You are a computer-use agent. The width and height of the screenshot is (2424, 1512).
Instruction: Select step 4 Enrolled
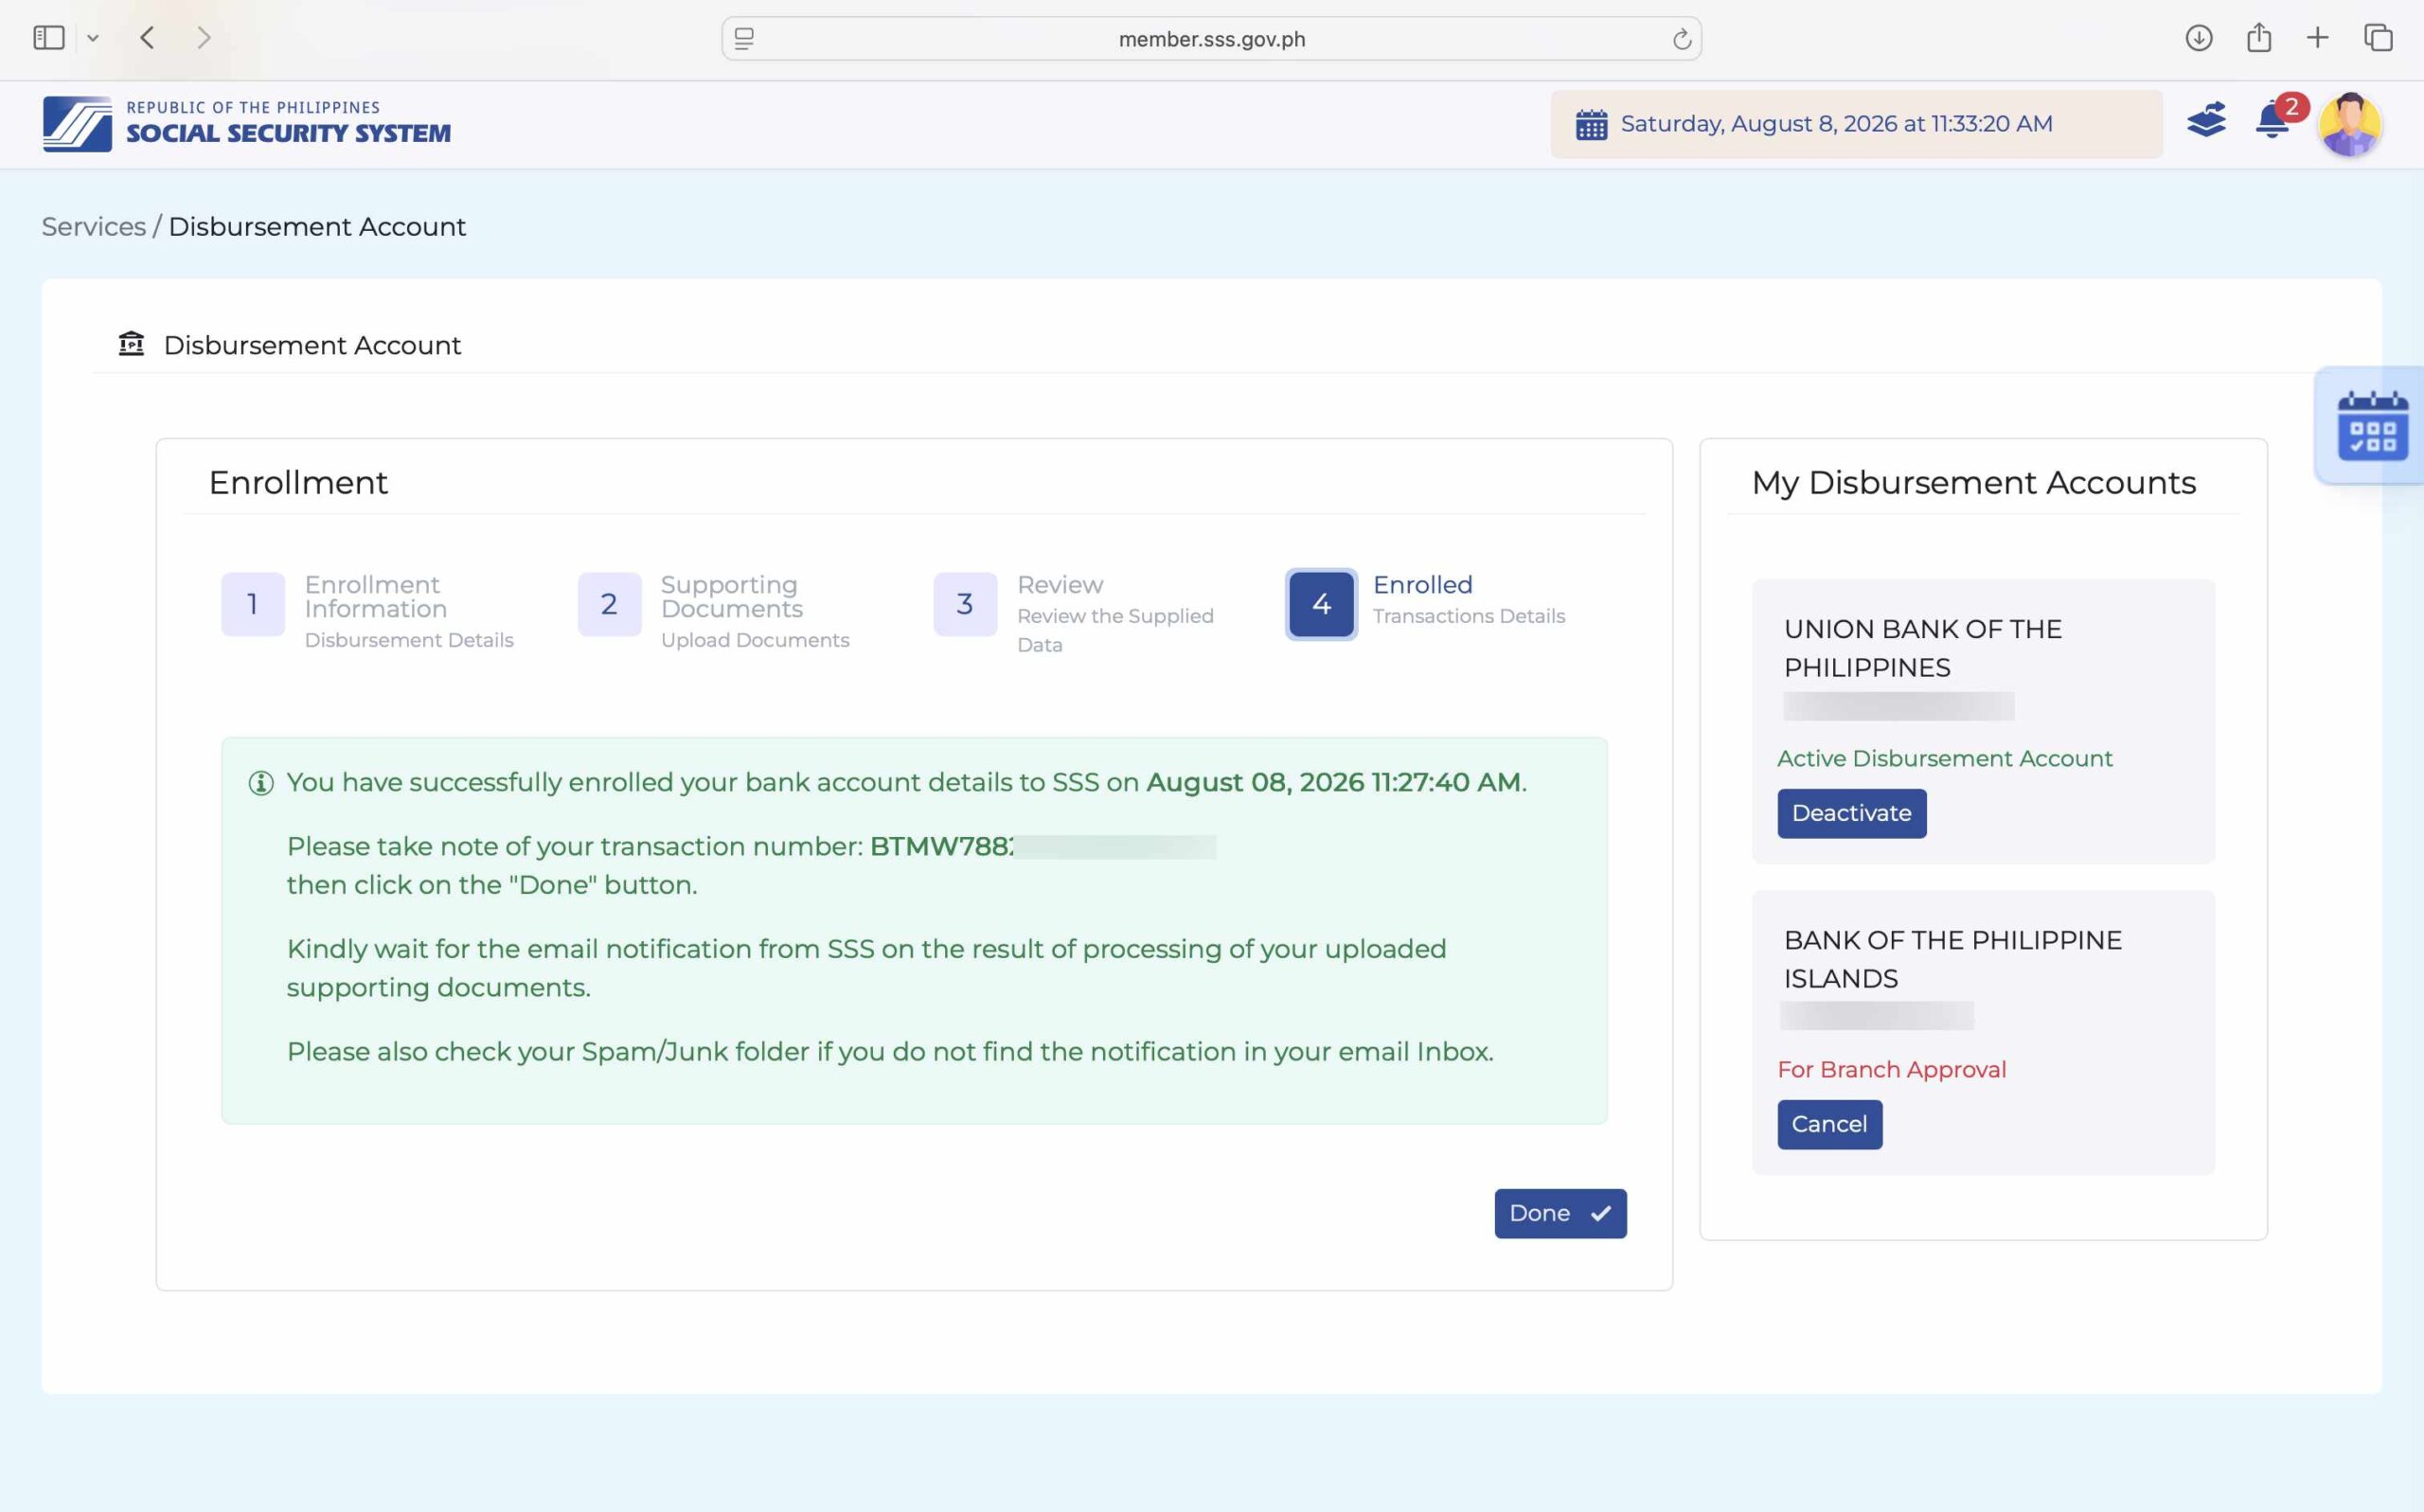coord(1426,603)
